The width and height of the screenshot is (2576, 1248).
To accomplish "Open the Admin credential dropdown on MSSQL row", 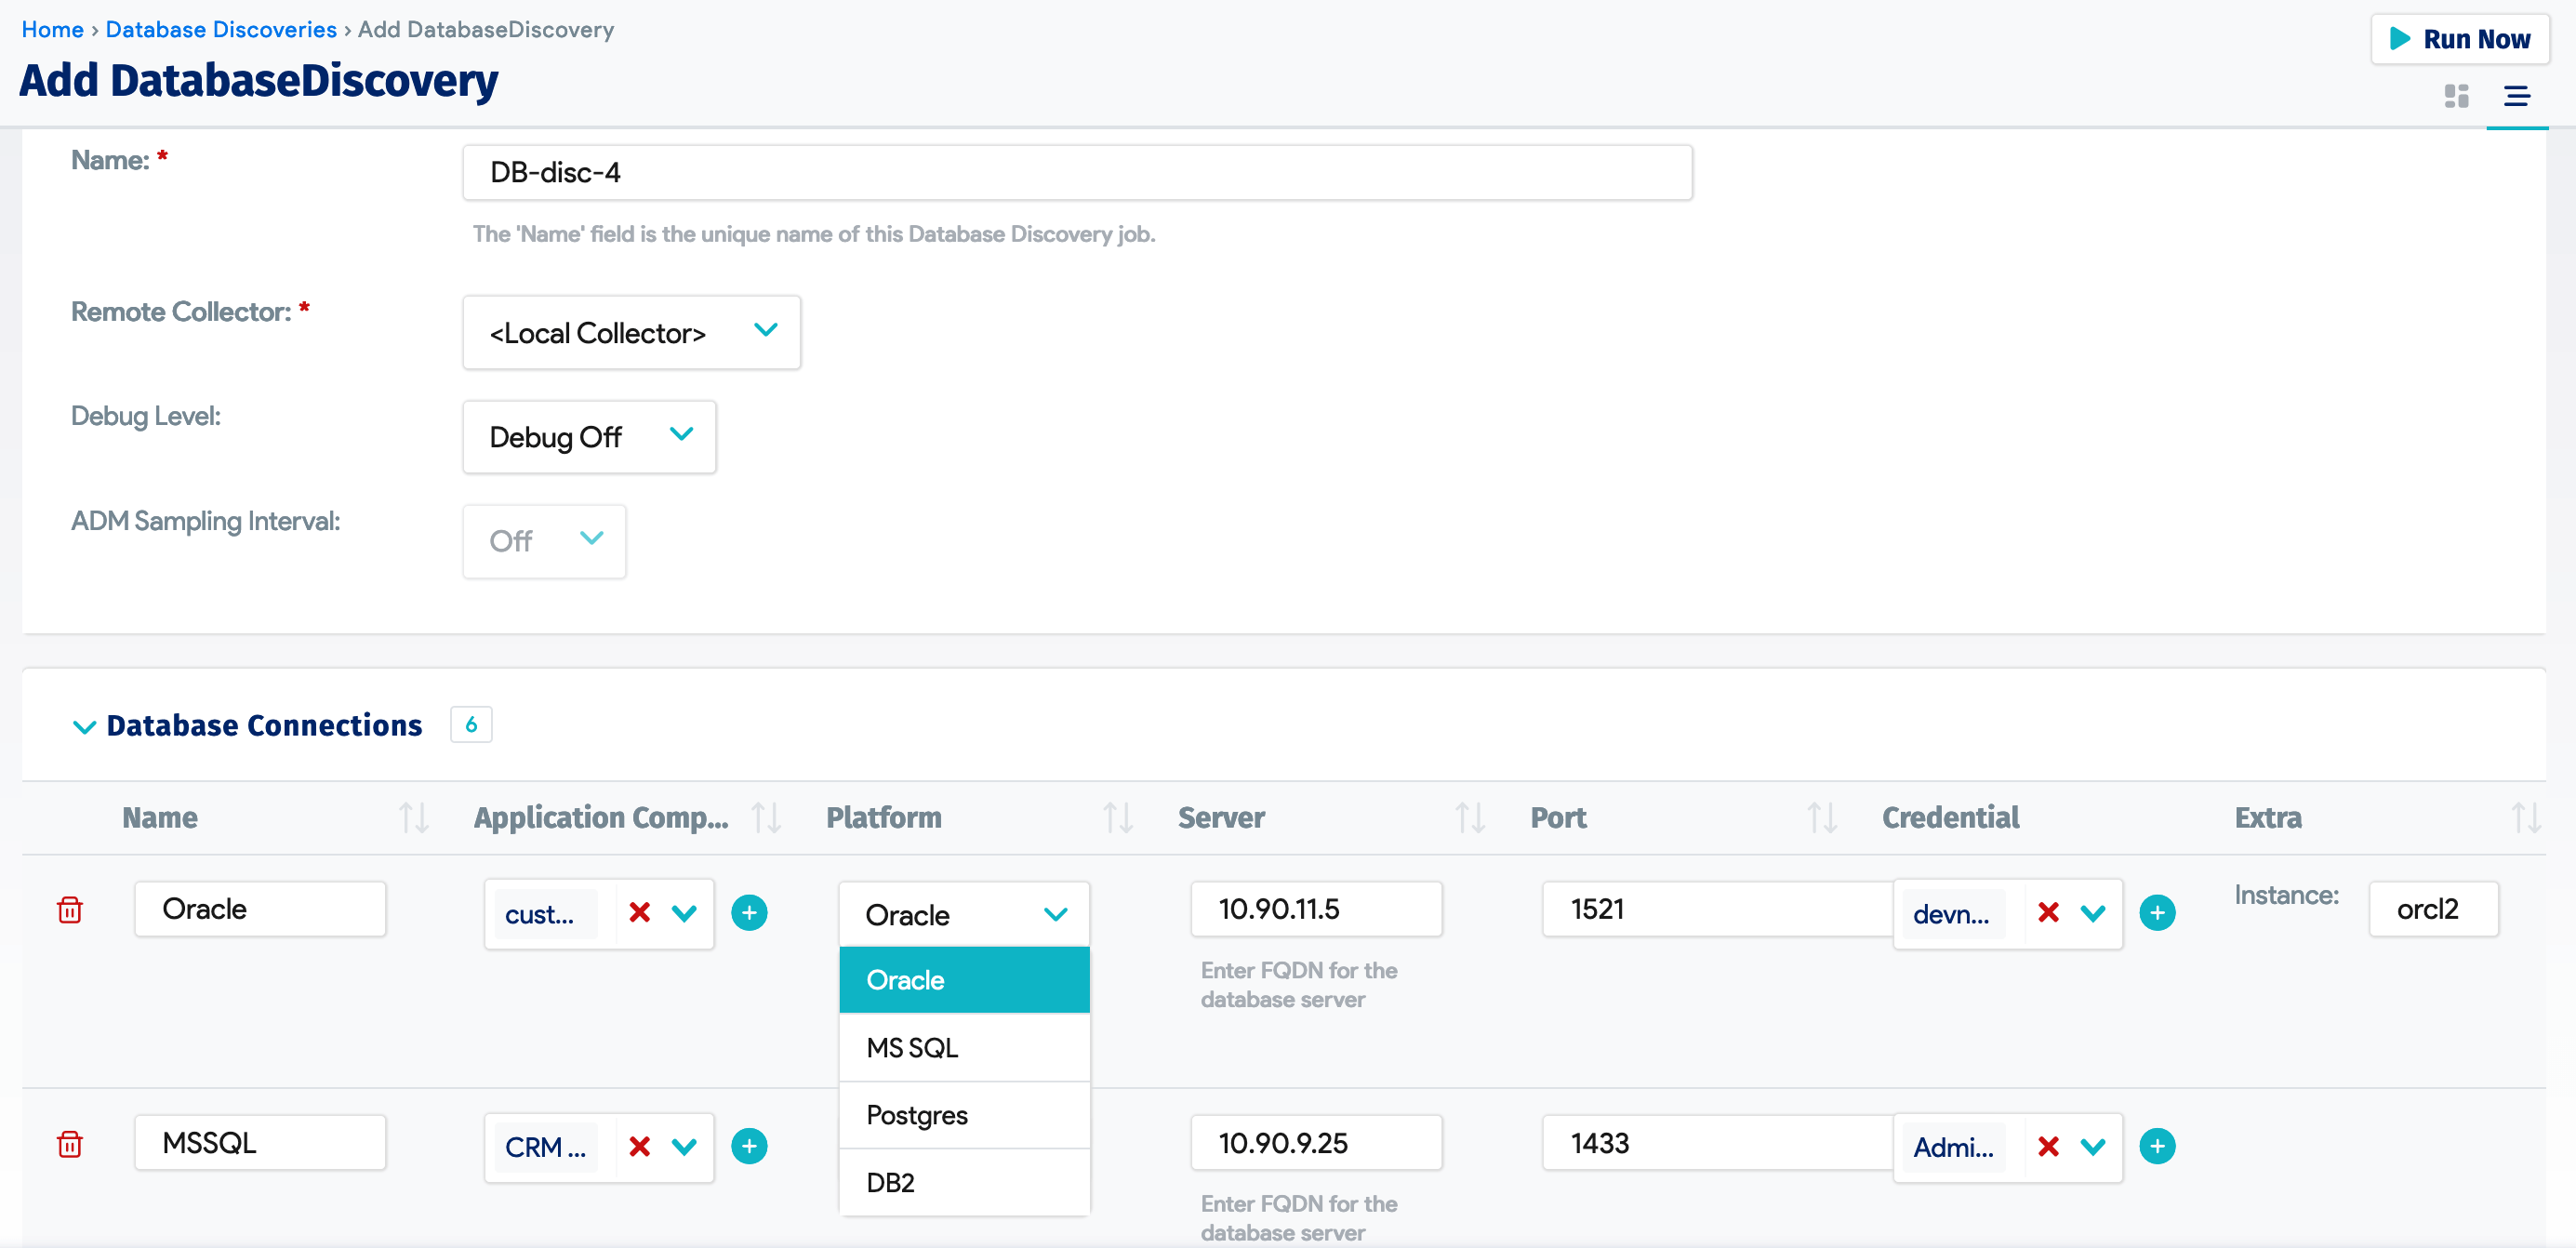I will 2094,1146.
